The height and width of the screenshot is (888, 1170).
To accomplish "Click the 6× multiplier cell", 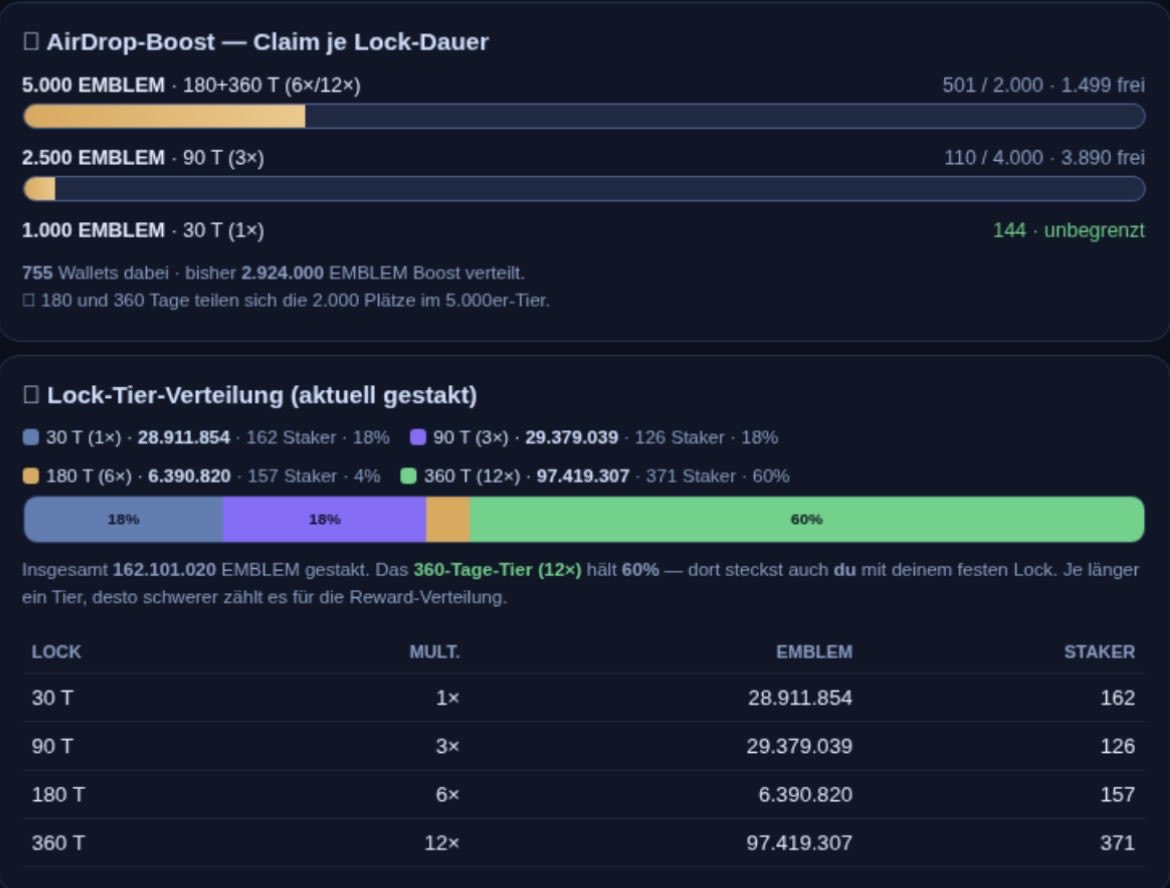I will pos(448,795).
